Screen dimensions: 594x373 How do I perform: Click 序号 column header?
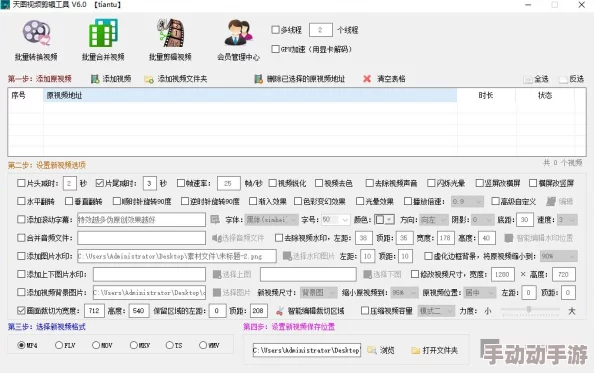(26, 95)
